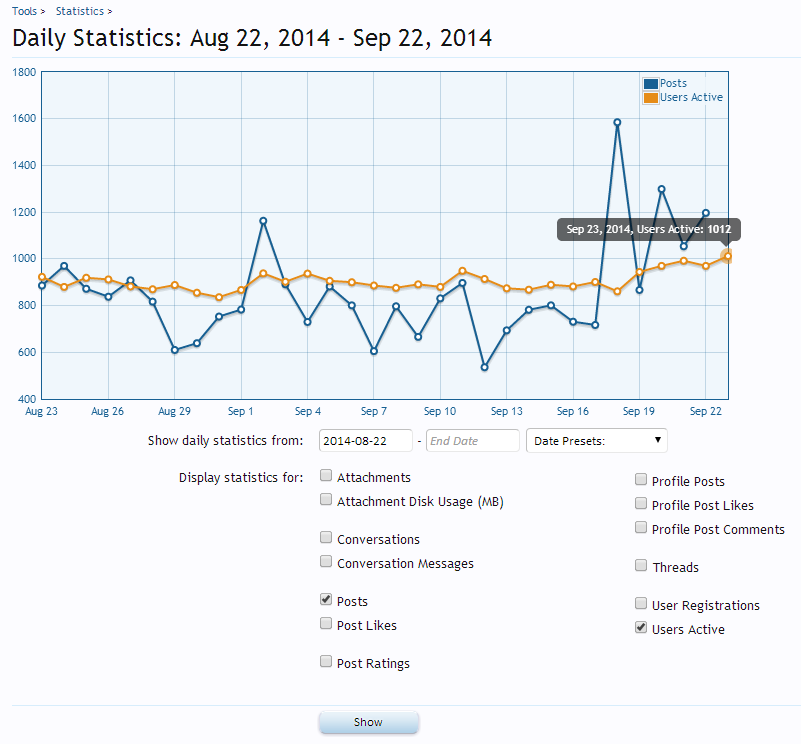This screenshot has width=801, height=744.
Task: Tick the User Registrations checkbox
Action: pyautogui.click(x=641, y=603)
